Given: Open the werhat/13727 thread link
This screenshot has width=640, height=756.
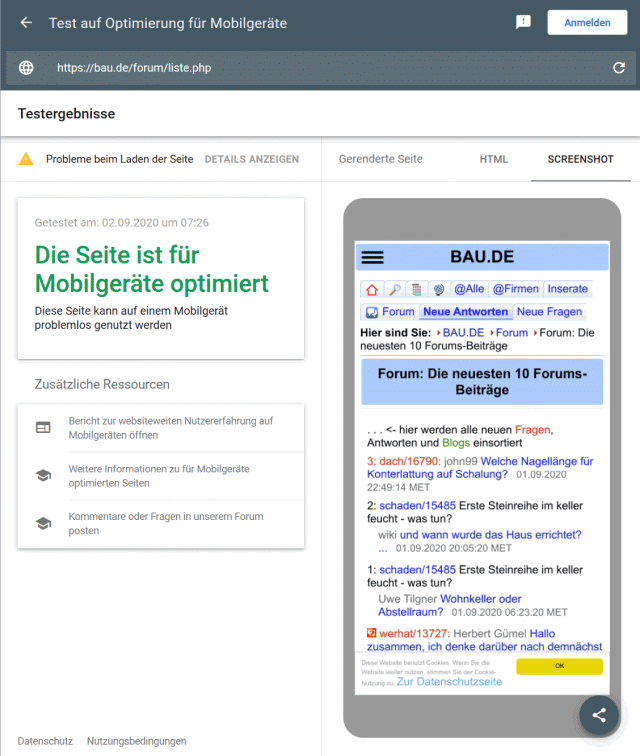Looking at the screenshot, I should coord(414,634).
